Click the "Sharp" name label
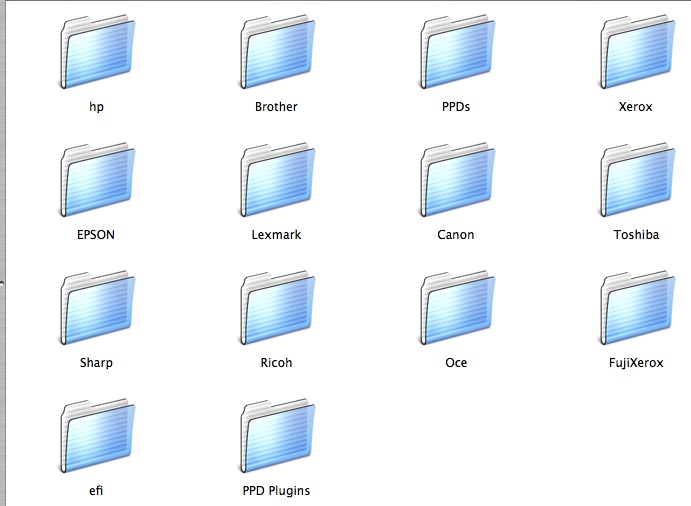Viewport: 691px width, 506px height. [96, 363]
